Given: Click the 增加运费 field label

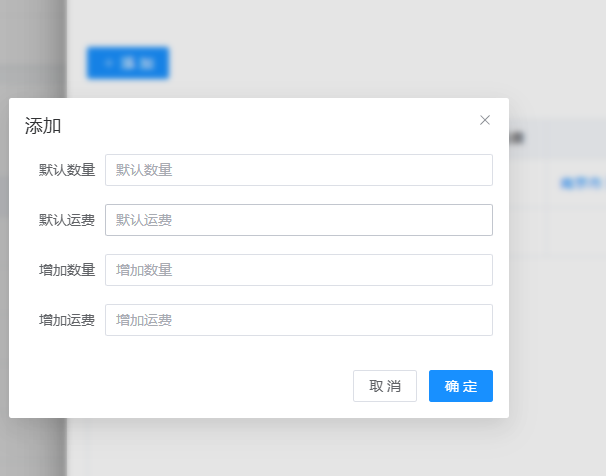Looking at the screenshot, I should point(67,320).
